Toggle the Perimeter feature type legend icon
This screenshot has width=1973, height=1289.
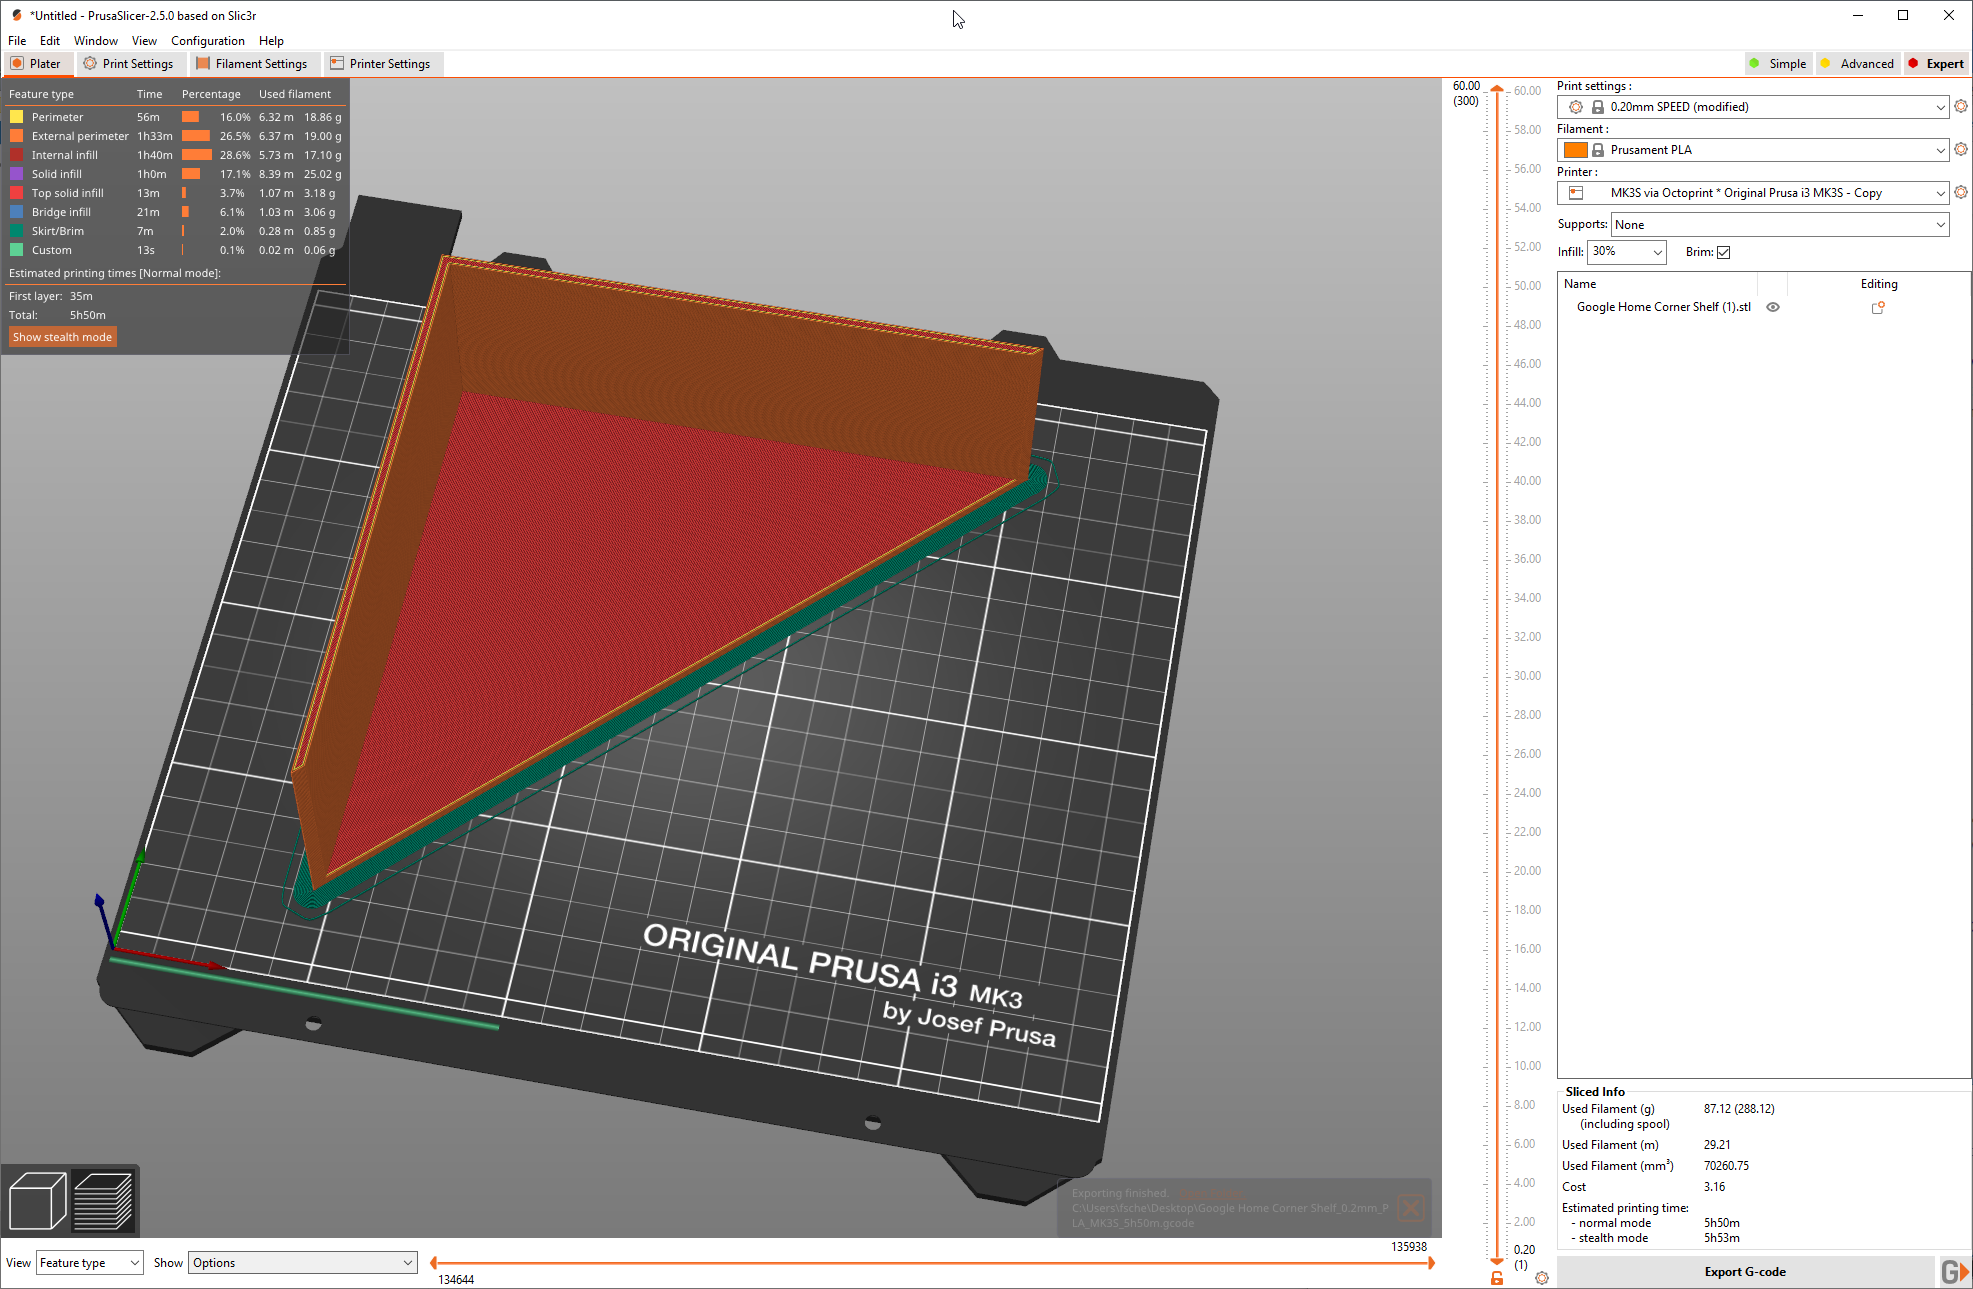(x=17, y=117)
